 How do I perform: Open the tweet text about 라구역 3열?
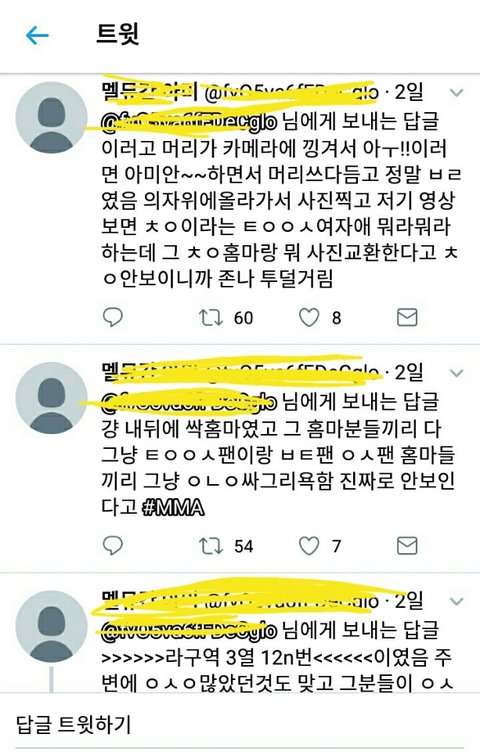(277, 670)
